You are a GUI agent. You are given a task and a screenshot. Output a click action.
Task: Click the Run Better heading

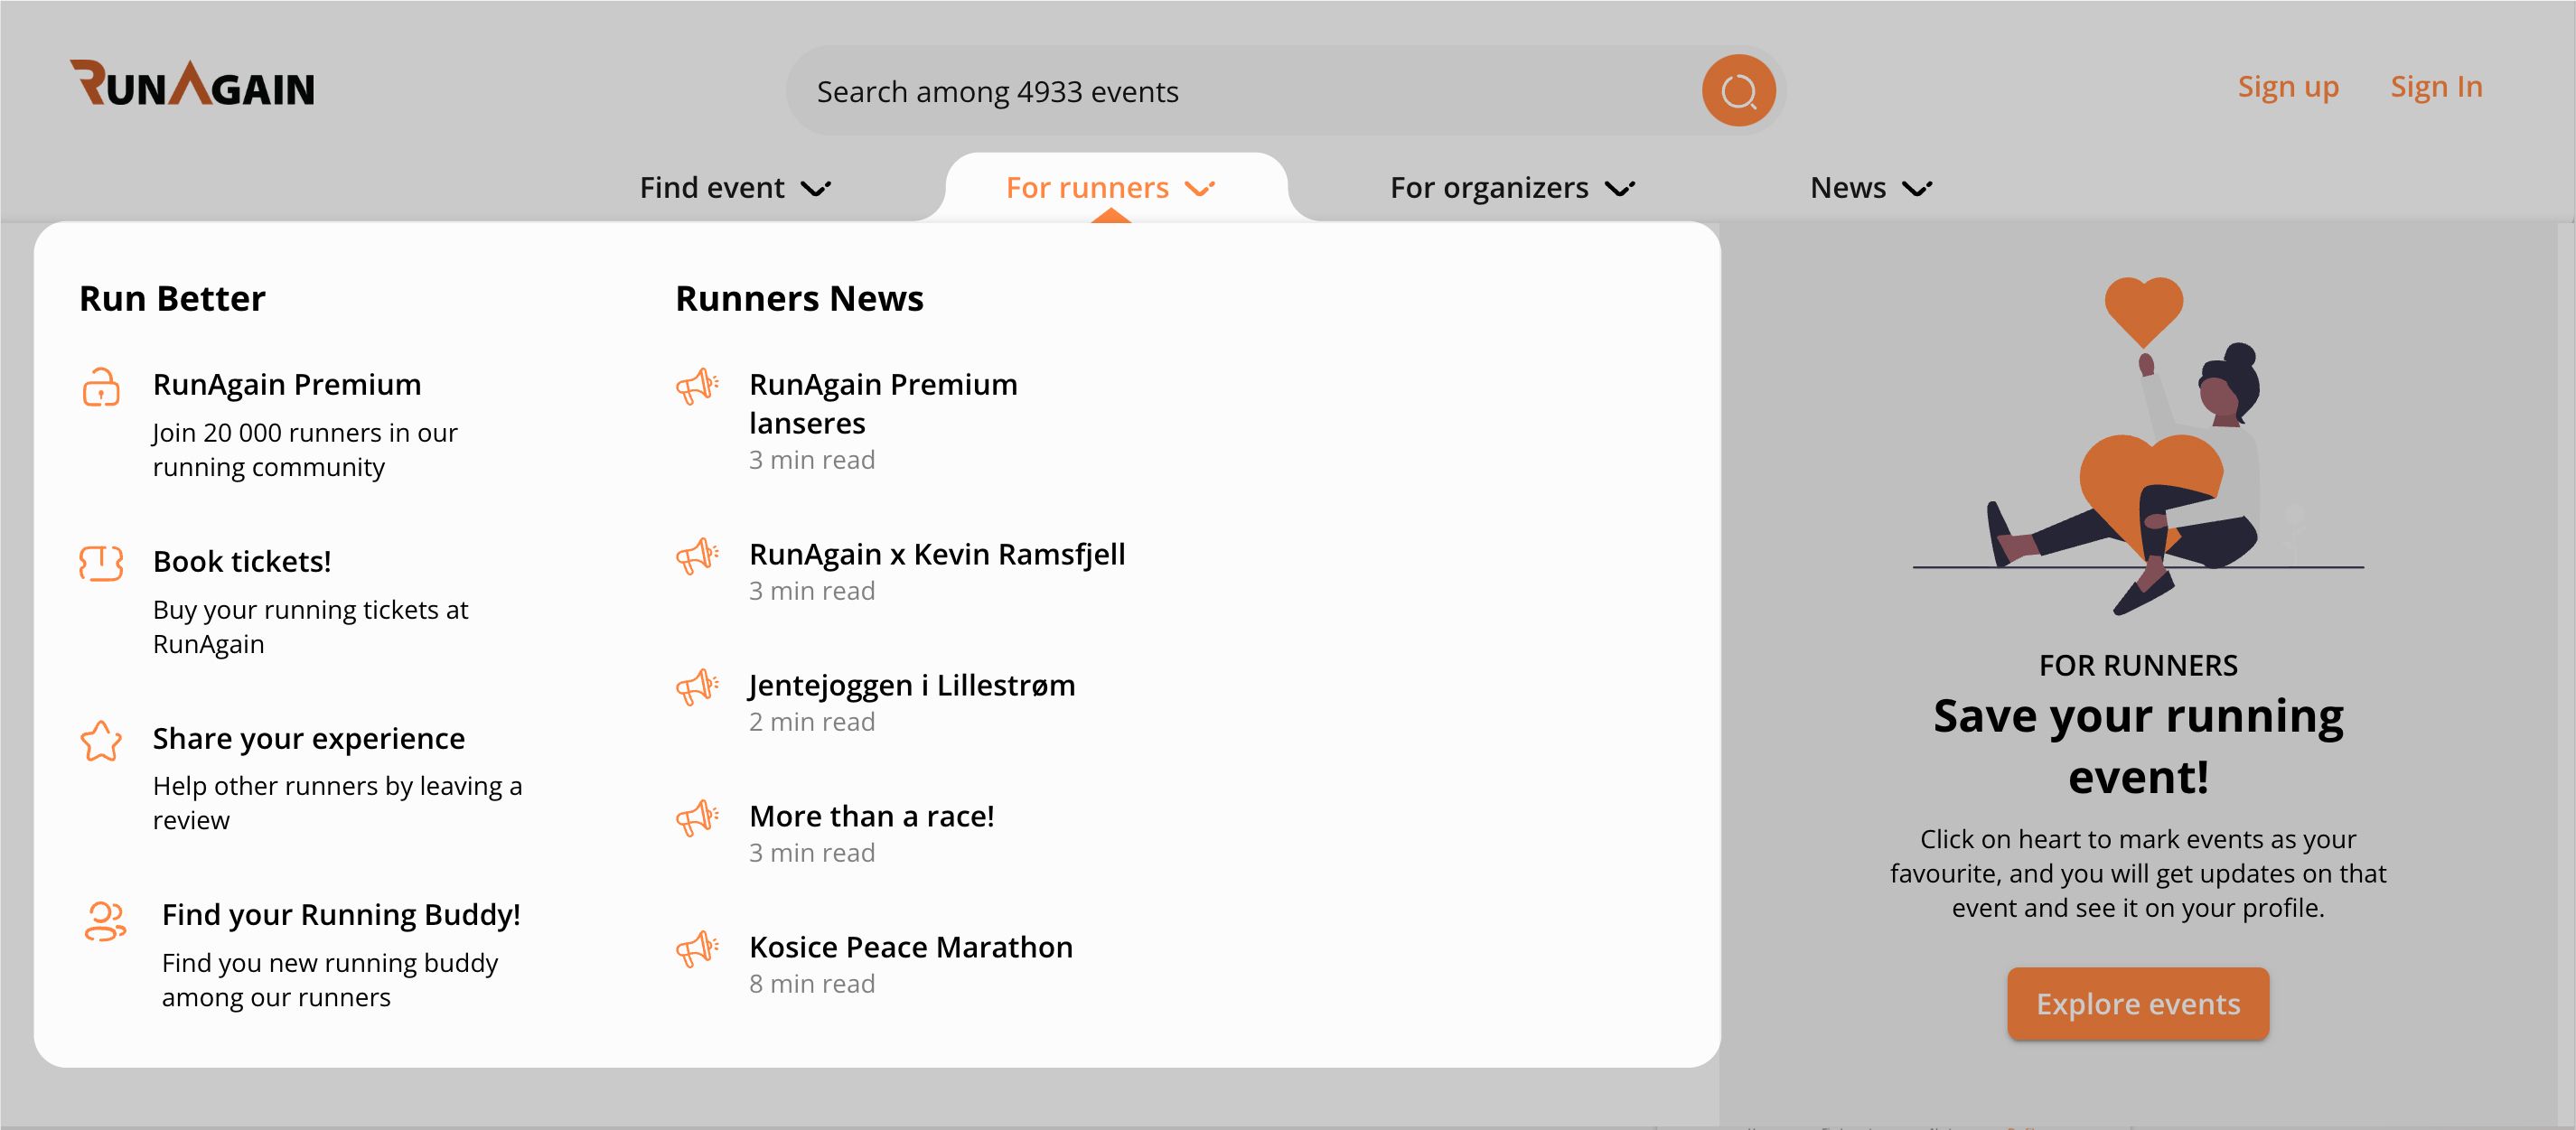point(172,298)
